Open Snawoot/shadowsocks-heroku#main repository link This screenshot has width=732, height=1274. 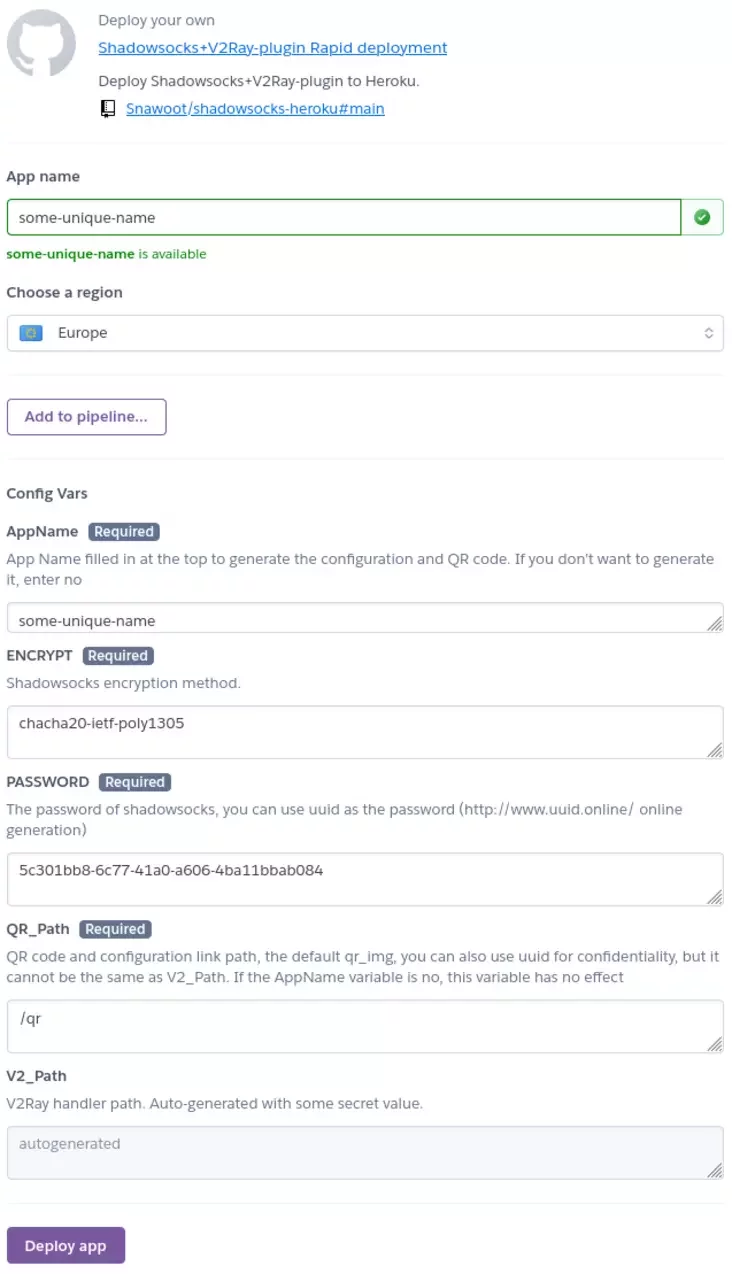[255, 109]
